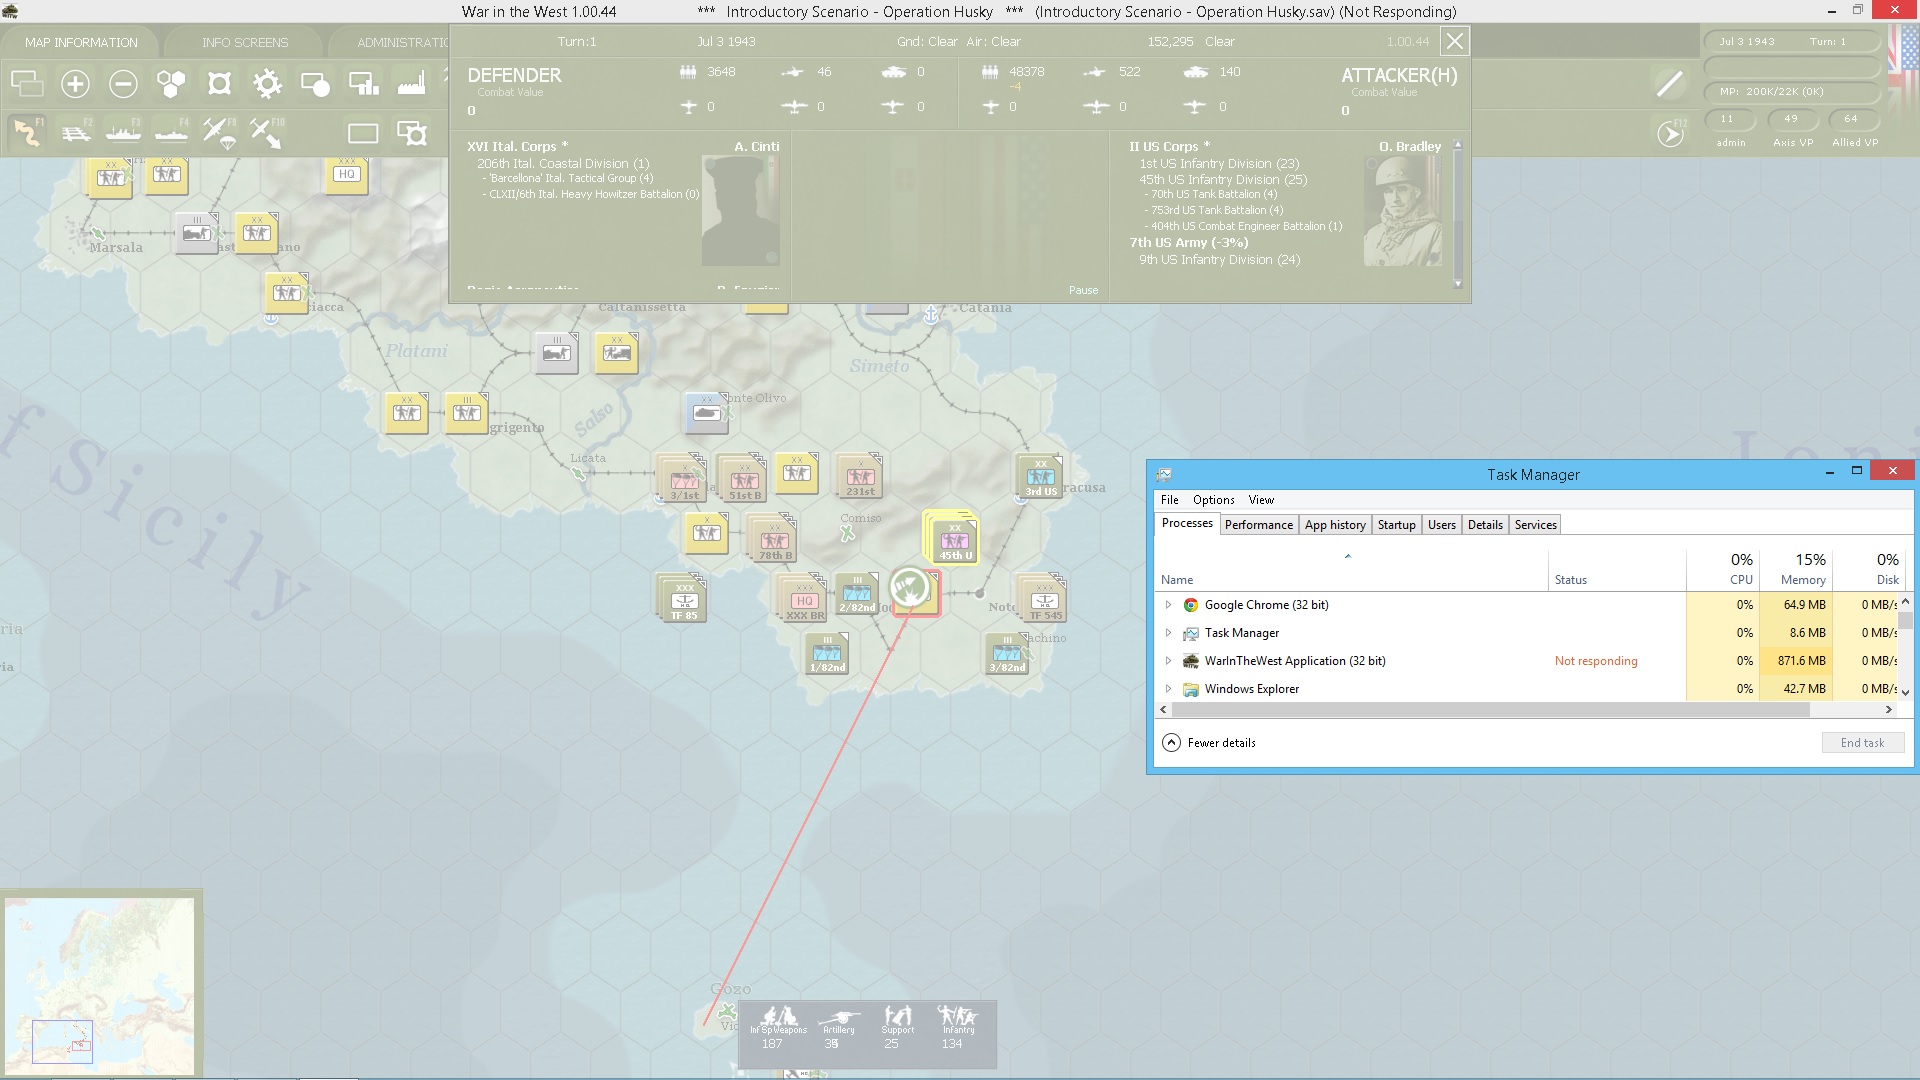Viewport: 1920px width, 1080px height.
Task: Select the 78th B unit counter
Action: [x=774, y=538]
